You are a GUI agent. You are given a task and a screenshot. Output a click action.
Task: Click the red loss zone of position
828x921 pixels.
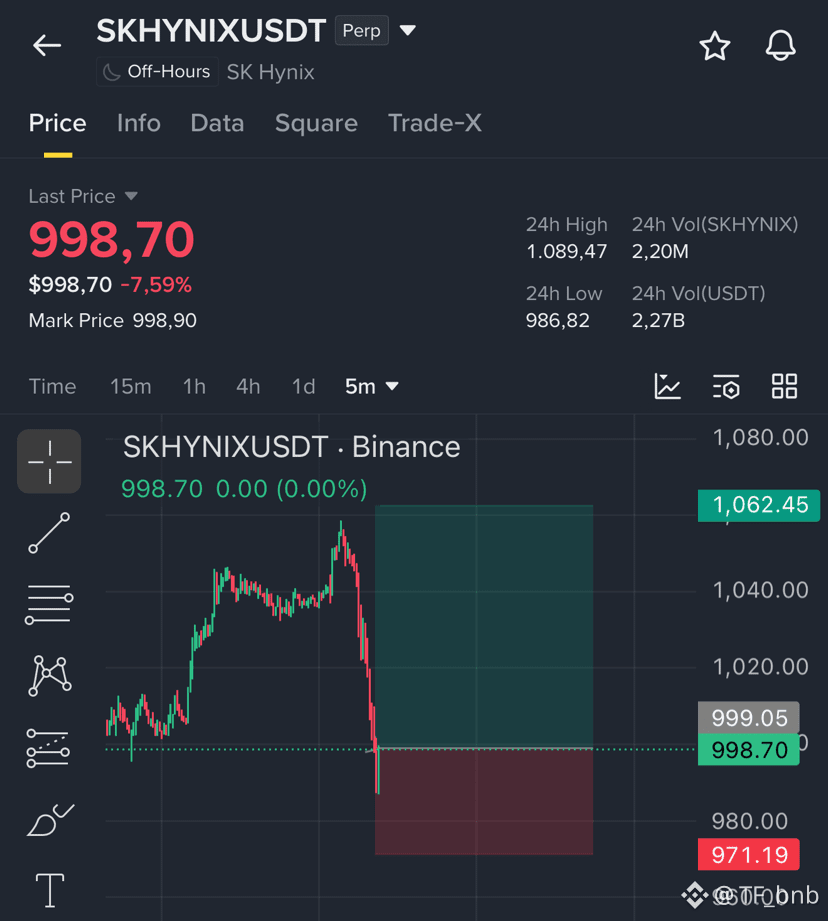(484, 802)
